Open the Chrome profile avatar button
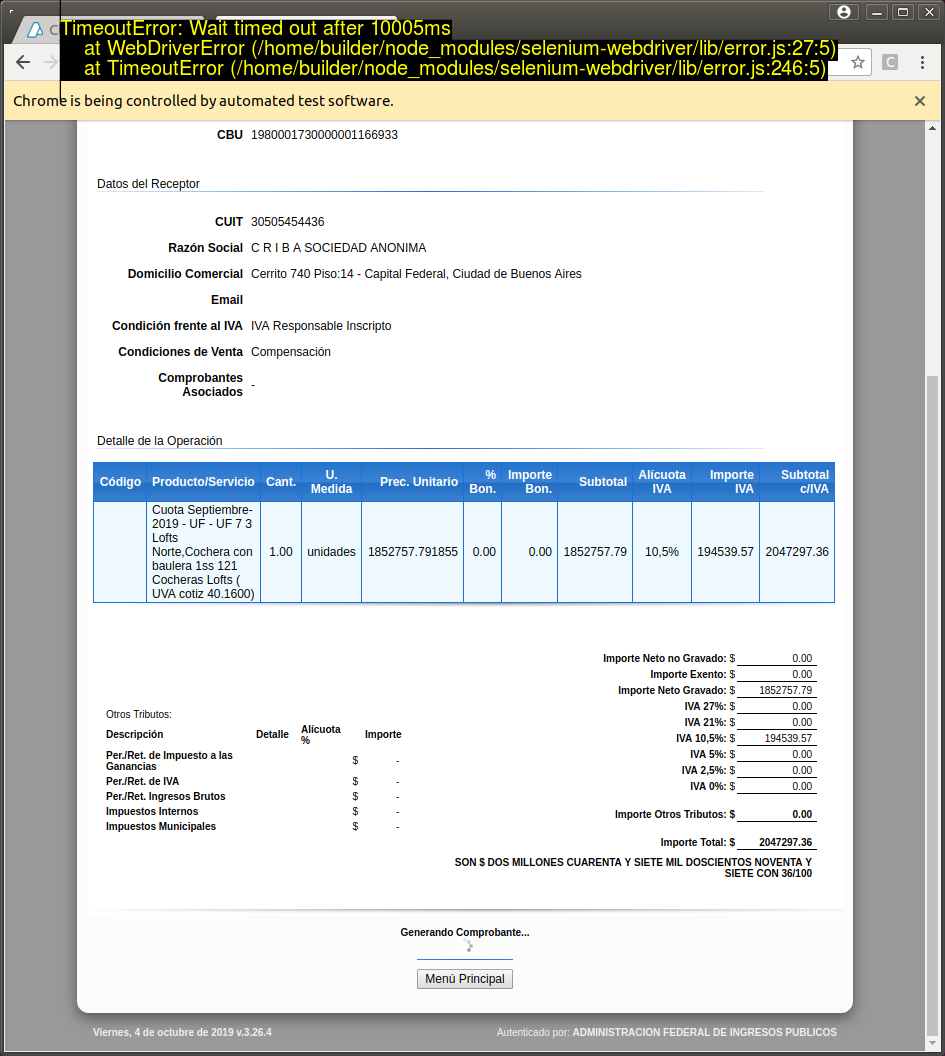The width and height of the screenshot is (945, 1056). click(x=844, y=11)
